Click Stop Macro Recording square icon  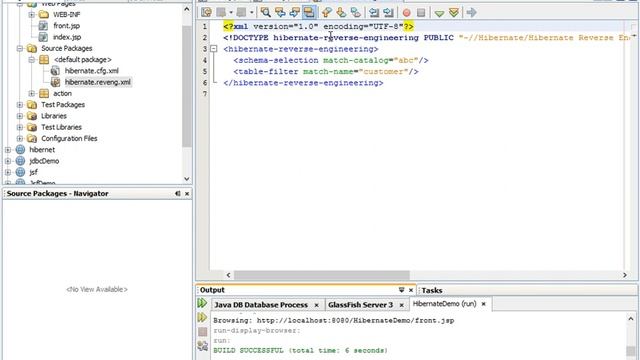click(x=421, y=13)
